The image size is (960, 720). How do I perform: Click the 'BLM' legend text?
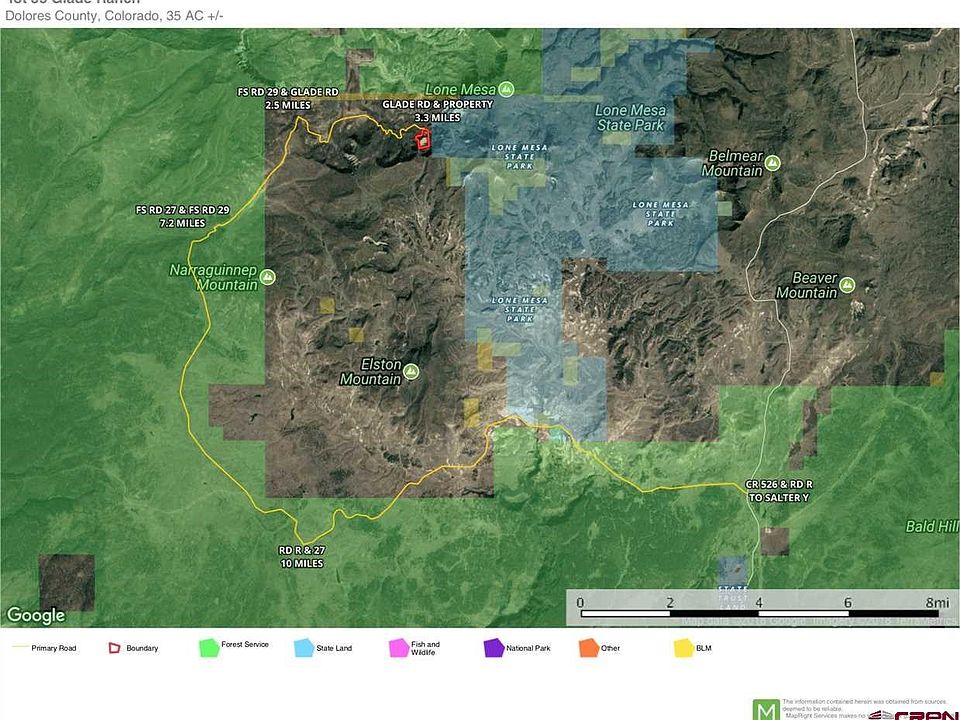click(x=704, y=648)
